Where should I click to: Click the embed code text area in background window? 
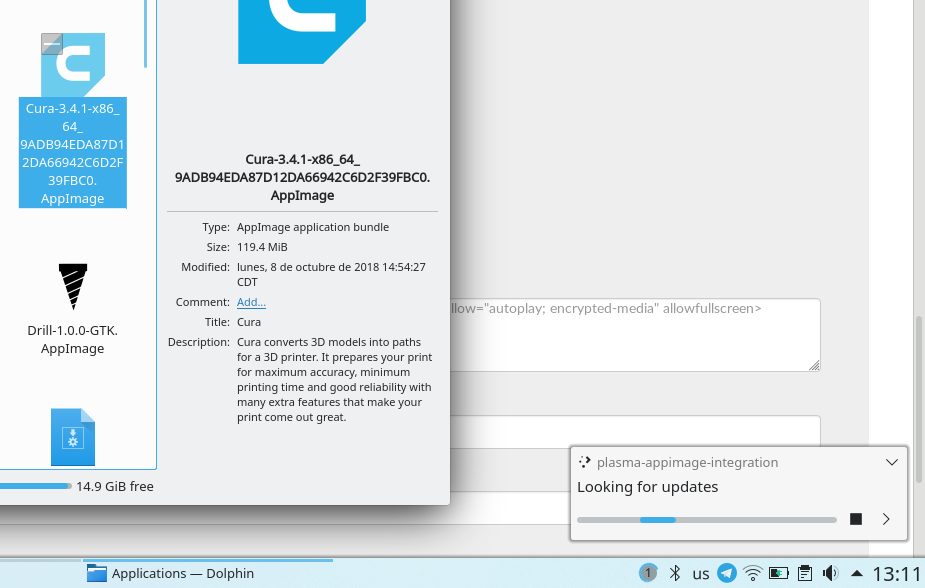coord(635,335)
